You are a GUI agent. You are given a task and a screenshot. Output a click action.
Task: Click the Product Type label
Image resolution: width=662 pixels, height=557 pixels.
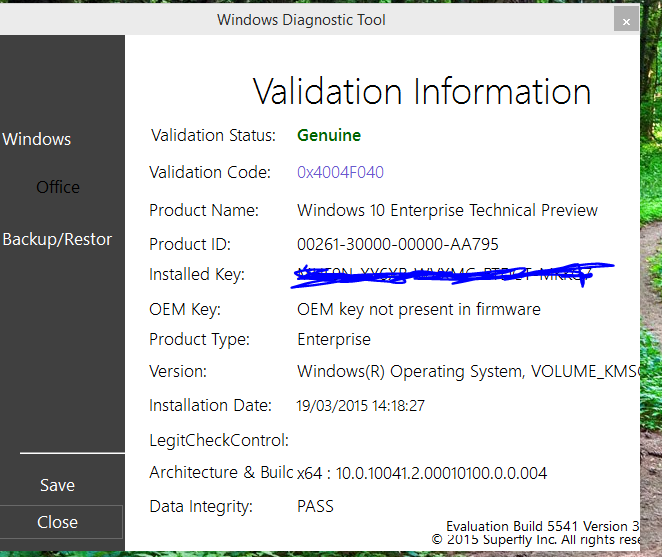[x=199, y=340]
